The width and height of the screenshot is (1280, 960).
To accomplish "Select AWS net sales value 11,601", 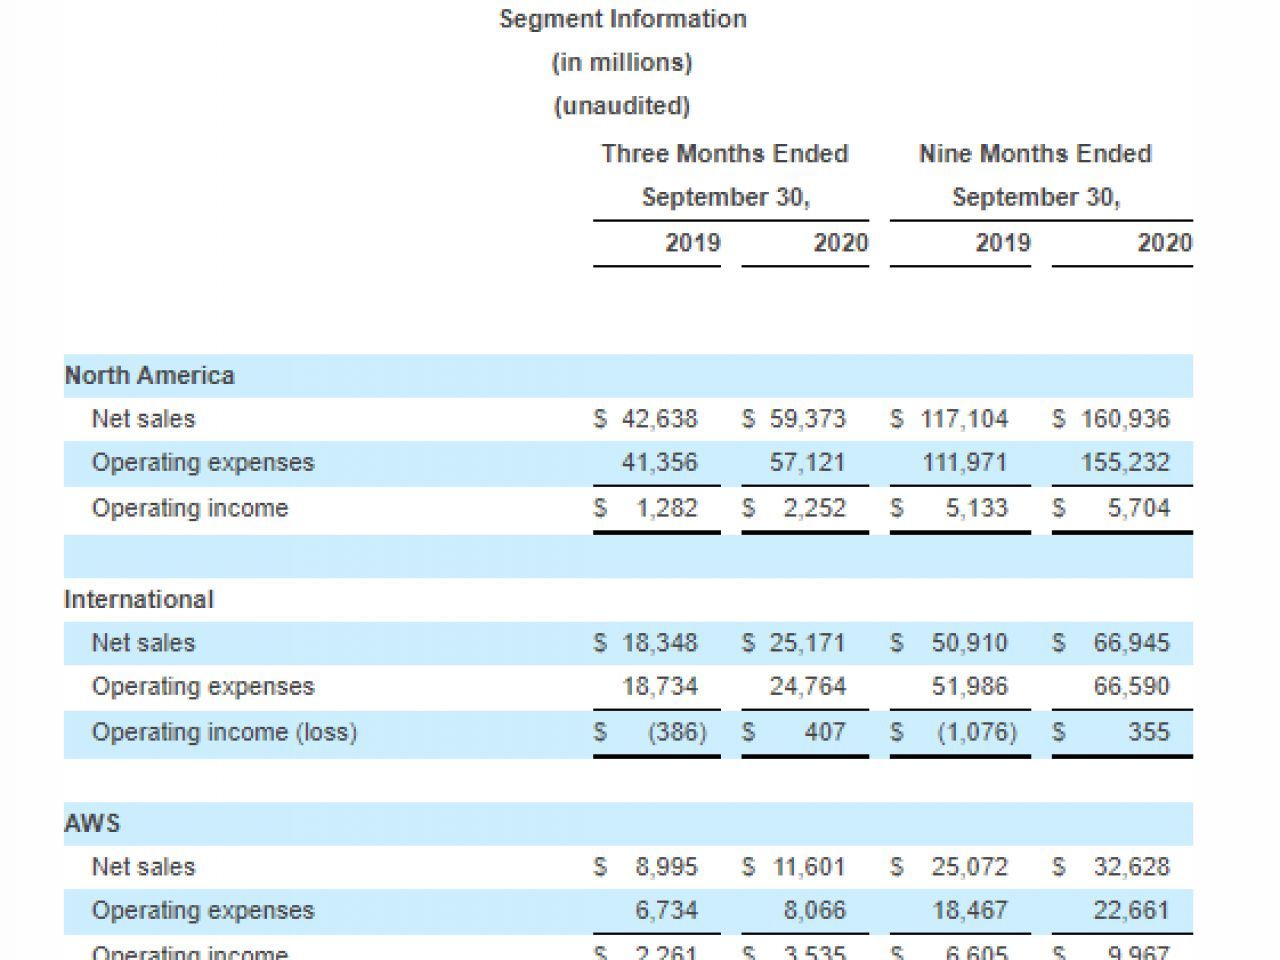I will coord(808,867).
